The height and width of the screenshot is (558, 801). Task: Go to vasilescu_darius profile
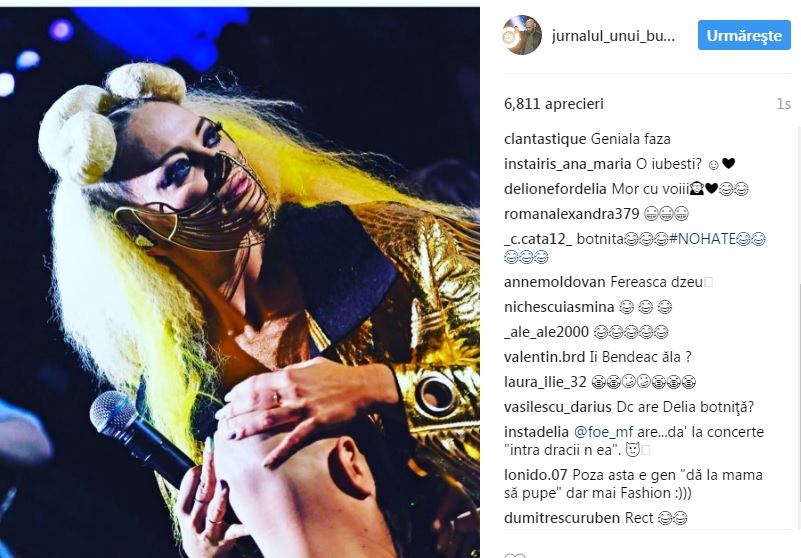click(557, 407)
